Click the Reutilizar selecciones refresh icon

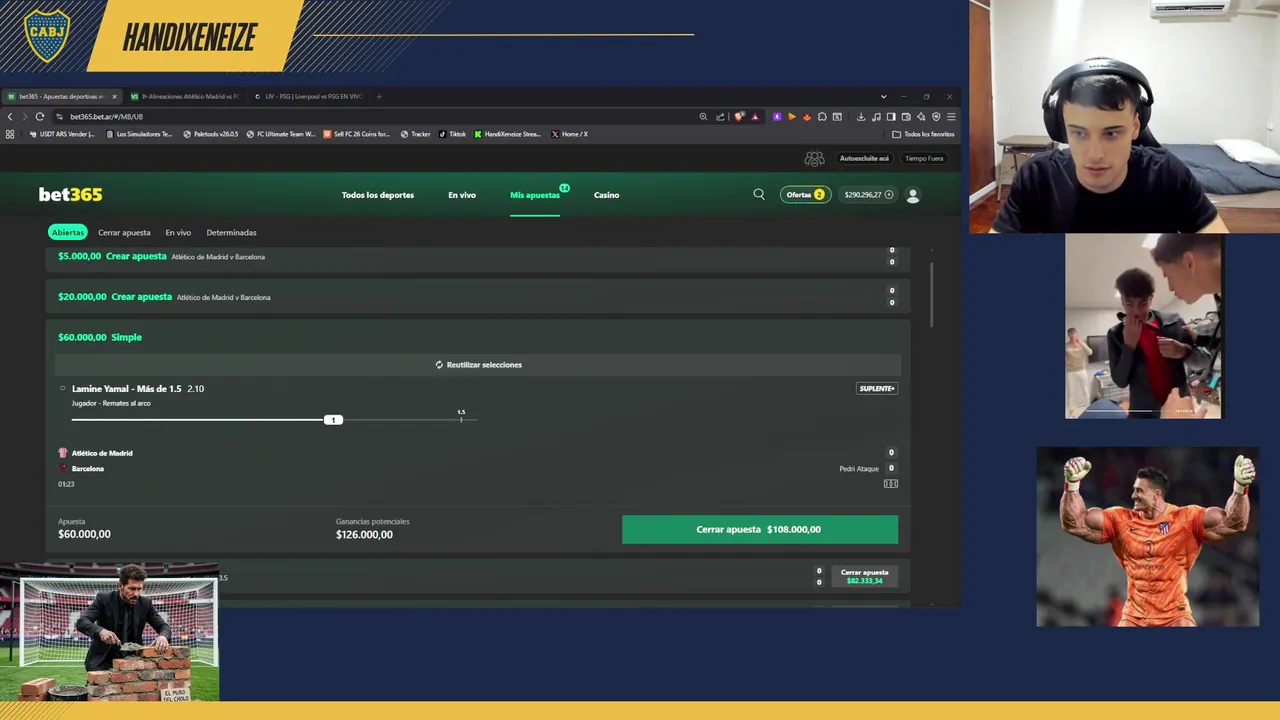(x=439, y=365)
